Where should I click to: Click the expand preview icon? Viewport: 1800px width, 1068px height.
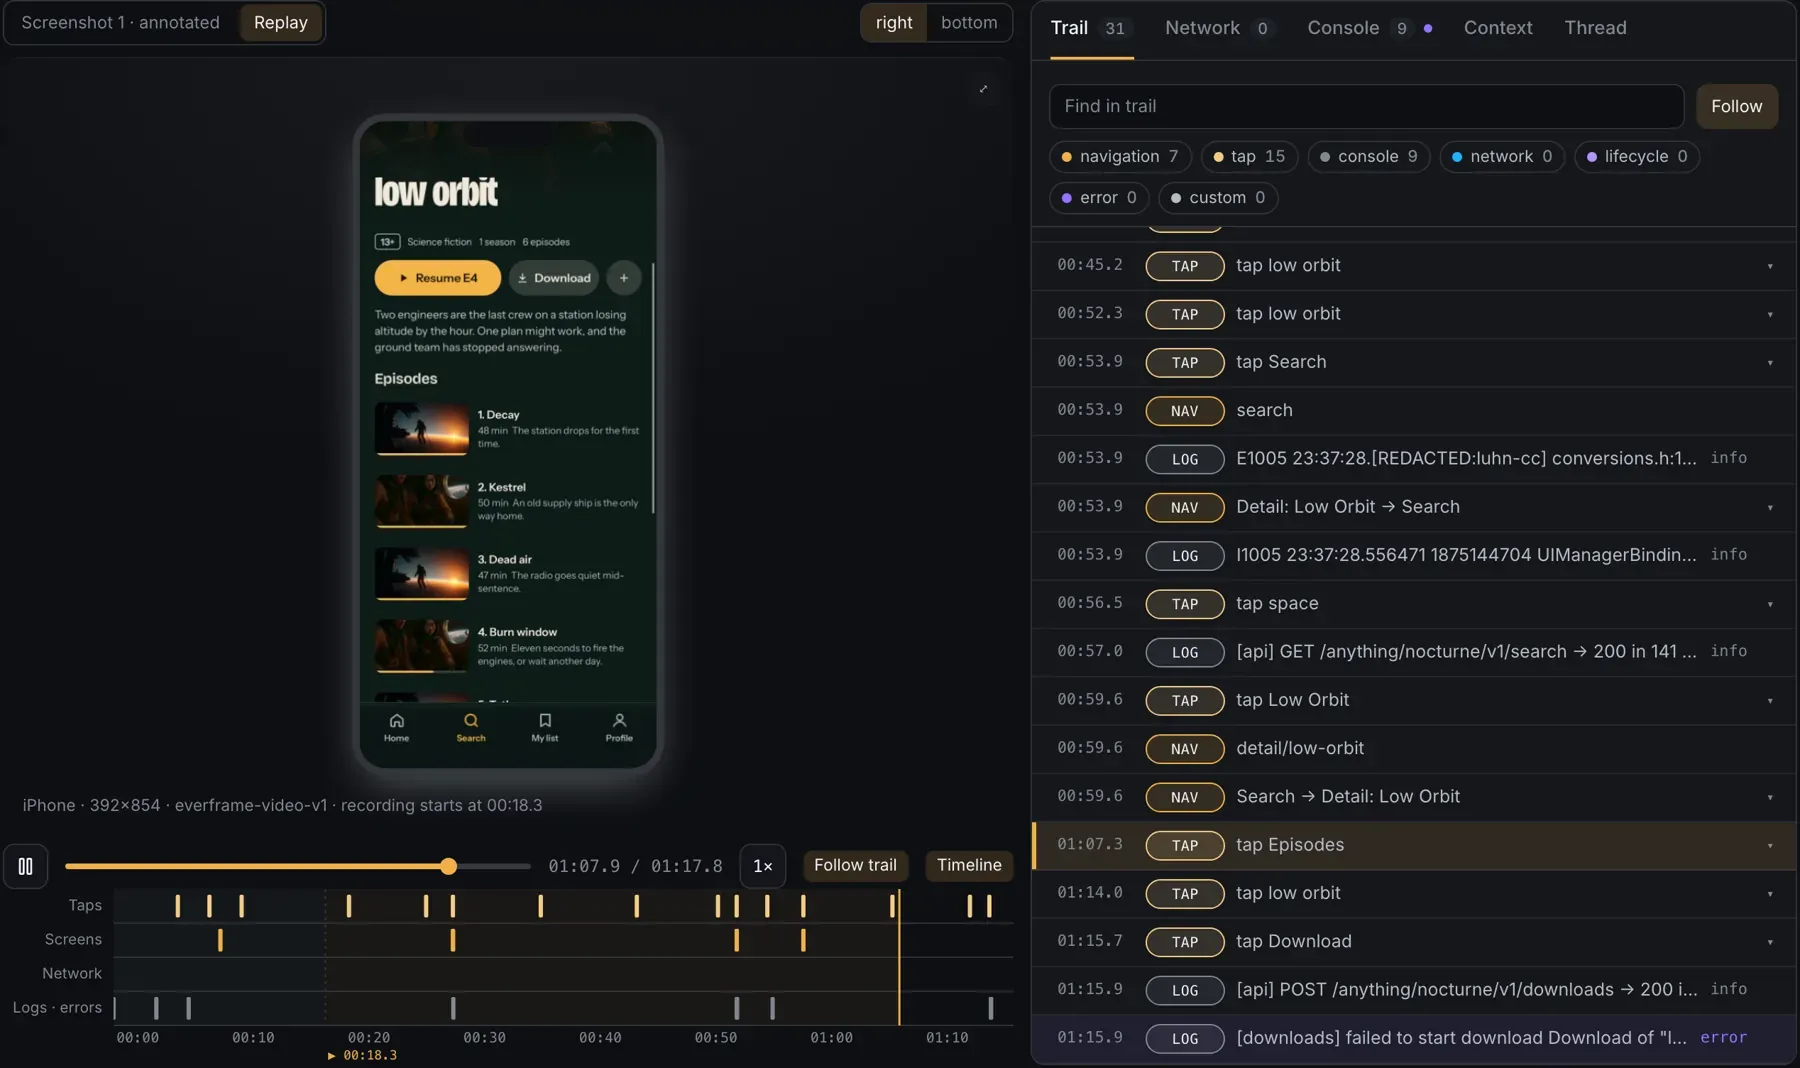[983, 89]
